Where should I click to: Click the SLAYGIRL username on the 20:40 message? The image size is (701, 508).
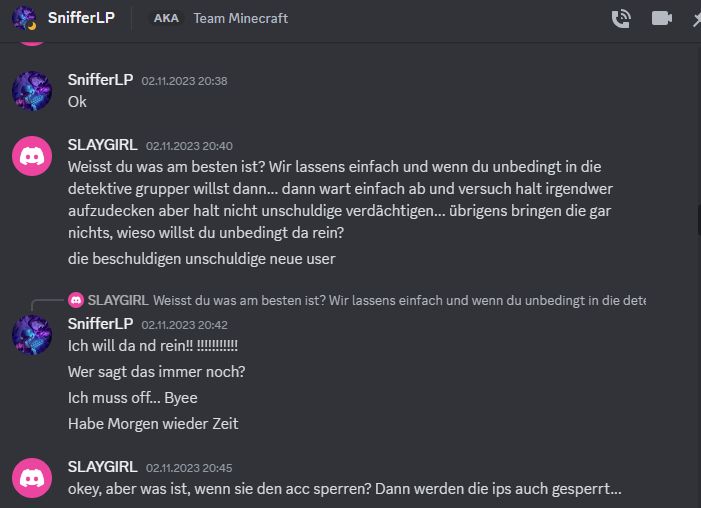(x=102, y=145)
